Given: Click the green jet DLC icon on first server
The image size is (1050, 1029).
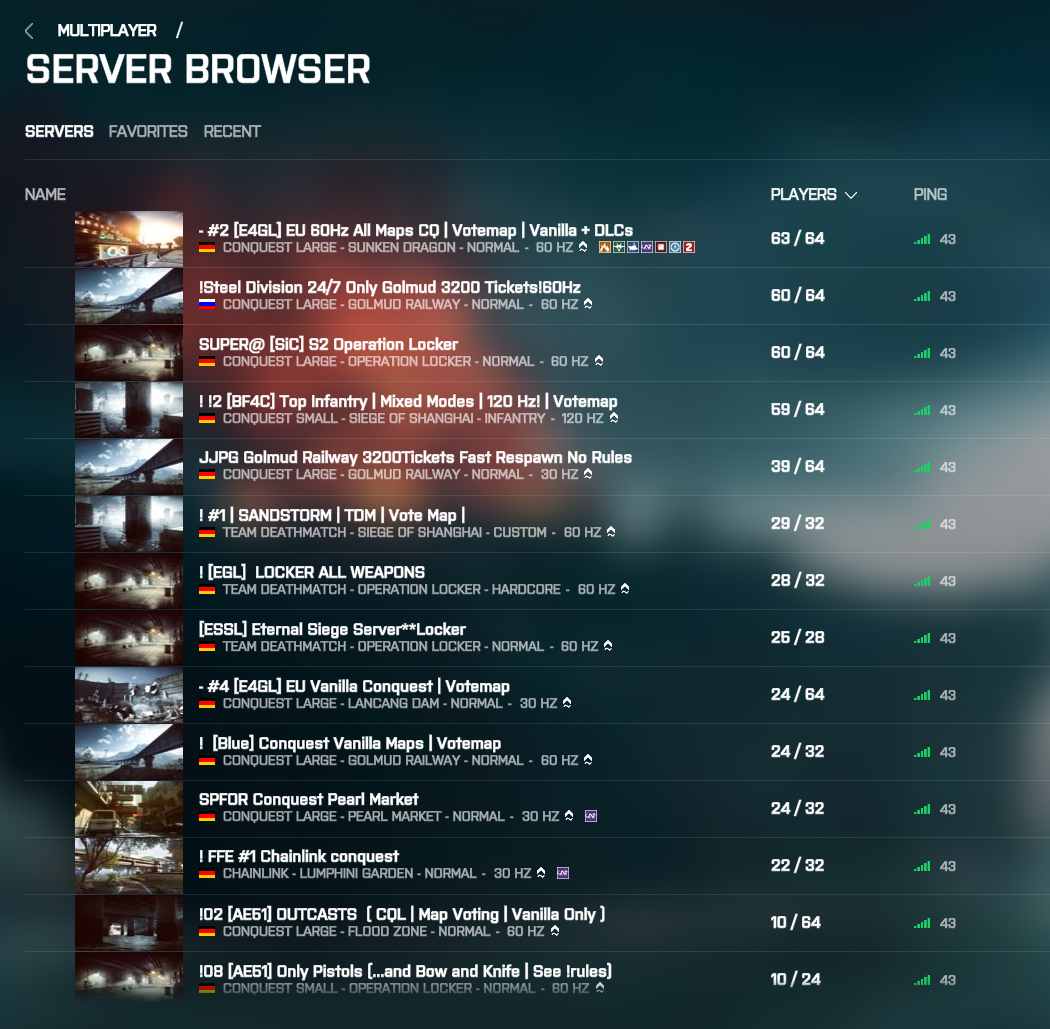Looking at the screenshot, I should (x=619, y=247).
